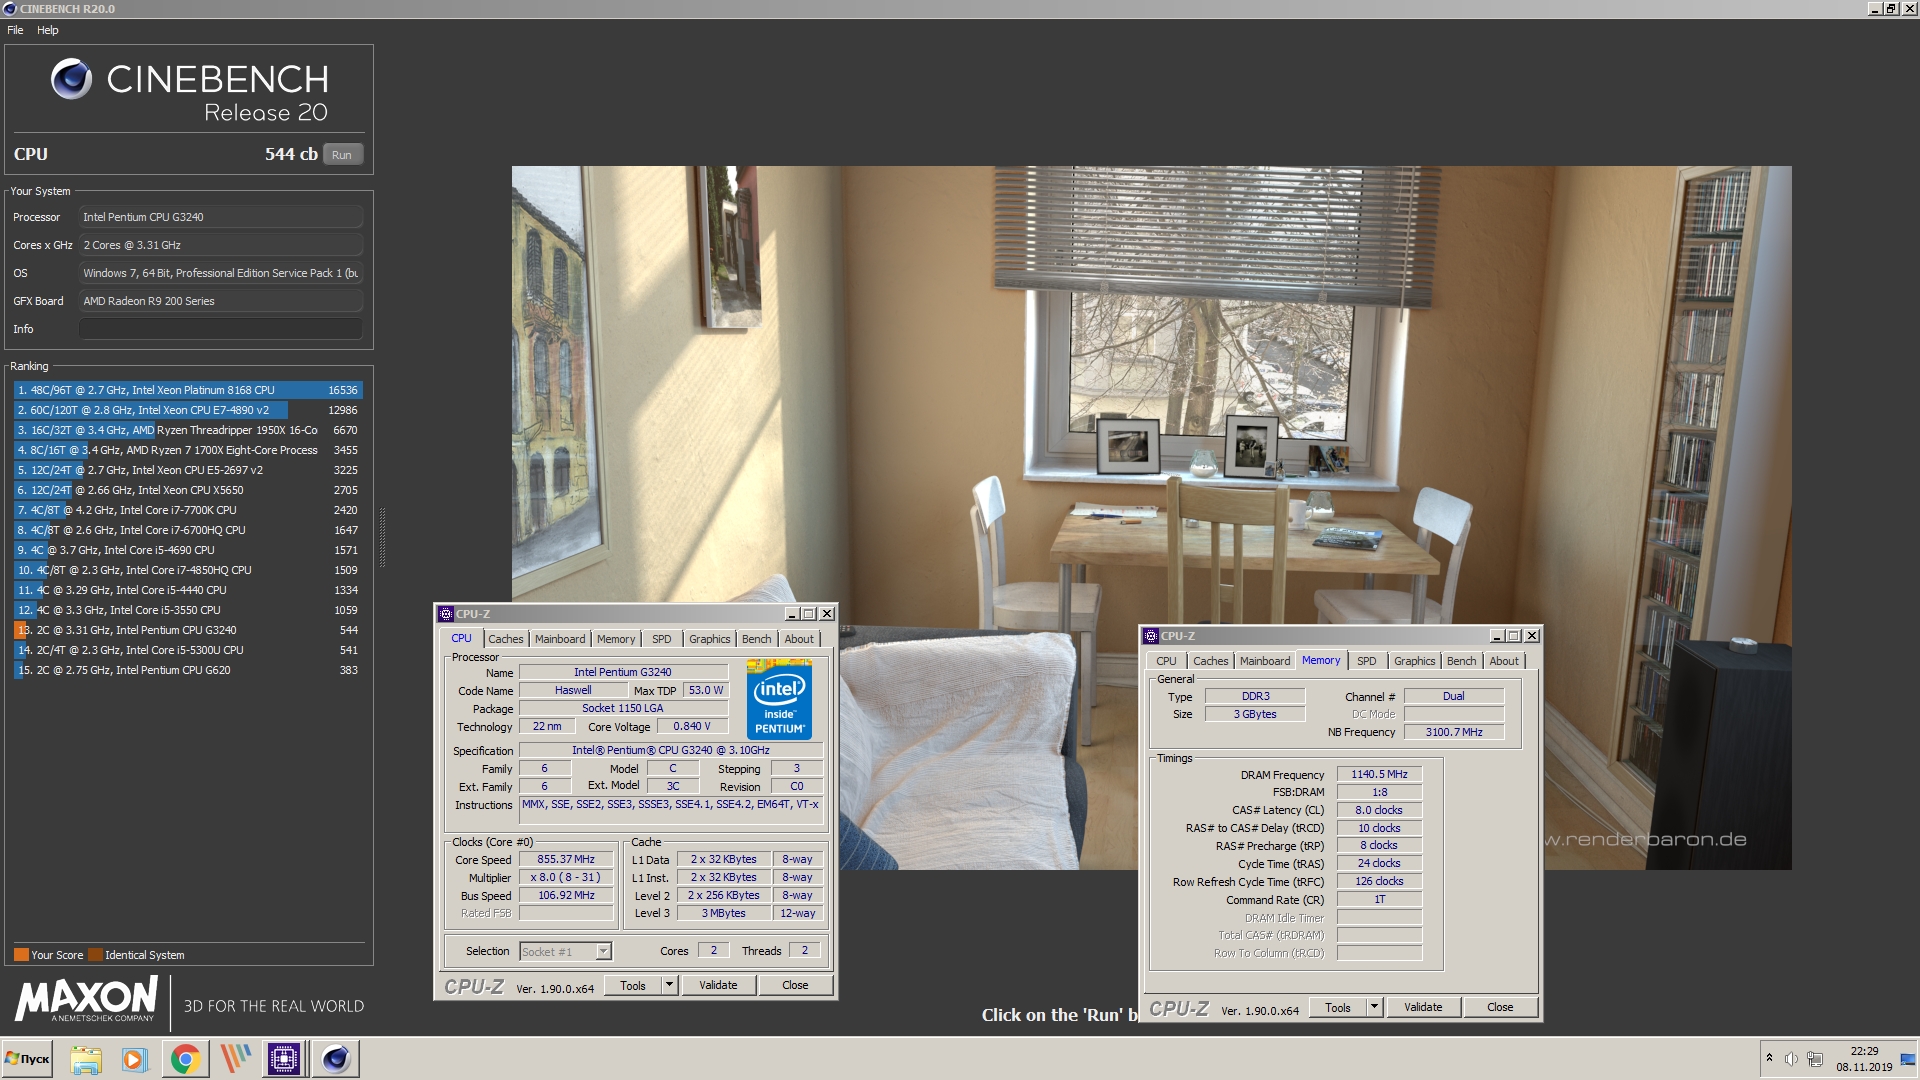Switch to CPU tab in right CPU-Z window
1920x1080 pixels.
tap(1166, 661)
